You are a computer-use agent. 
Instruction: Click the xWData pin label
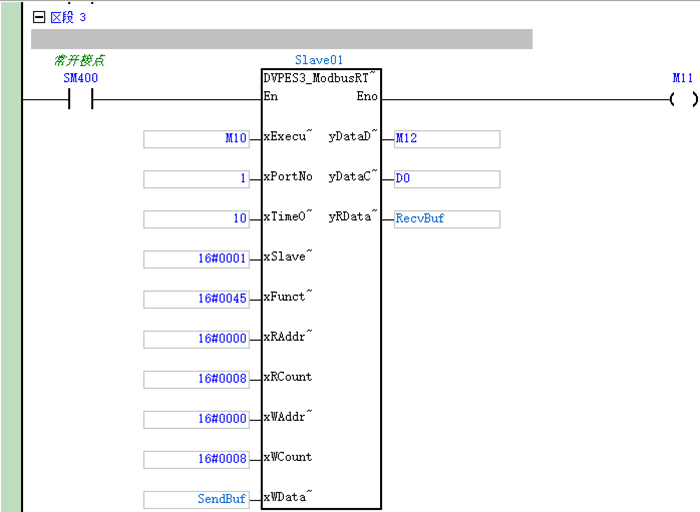click(288, 497)
